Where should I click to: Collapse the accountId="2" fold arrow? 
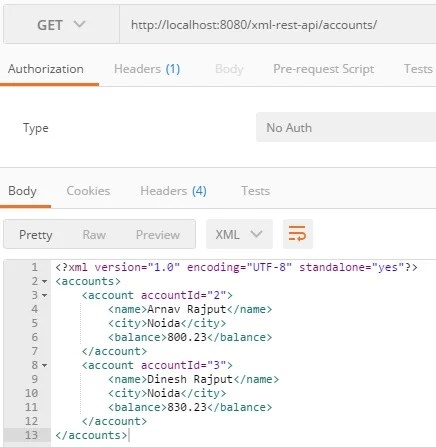click(x=45, y=296)
